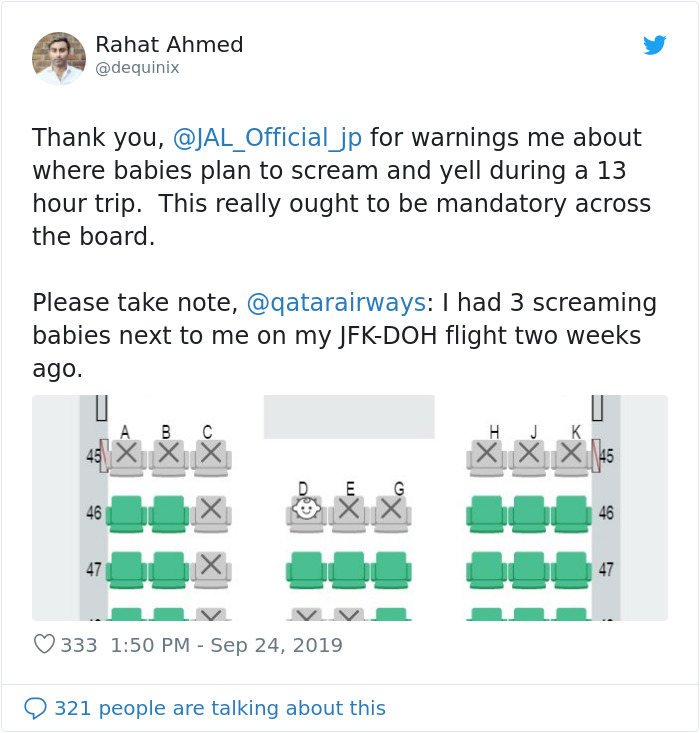
Task: Click the Rahat Ahmed display name
Action: coord(169,45)
